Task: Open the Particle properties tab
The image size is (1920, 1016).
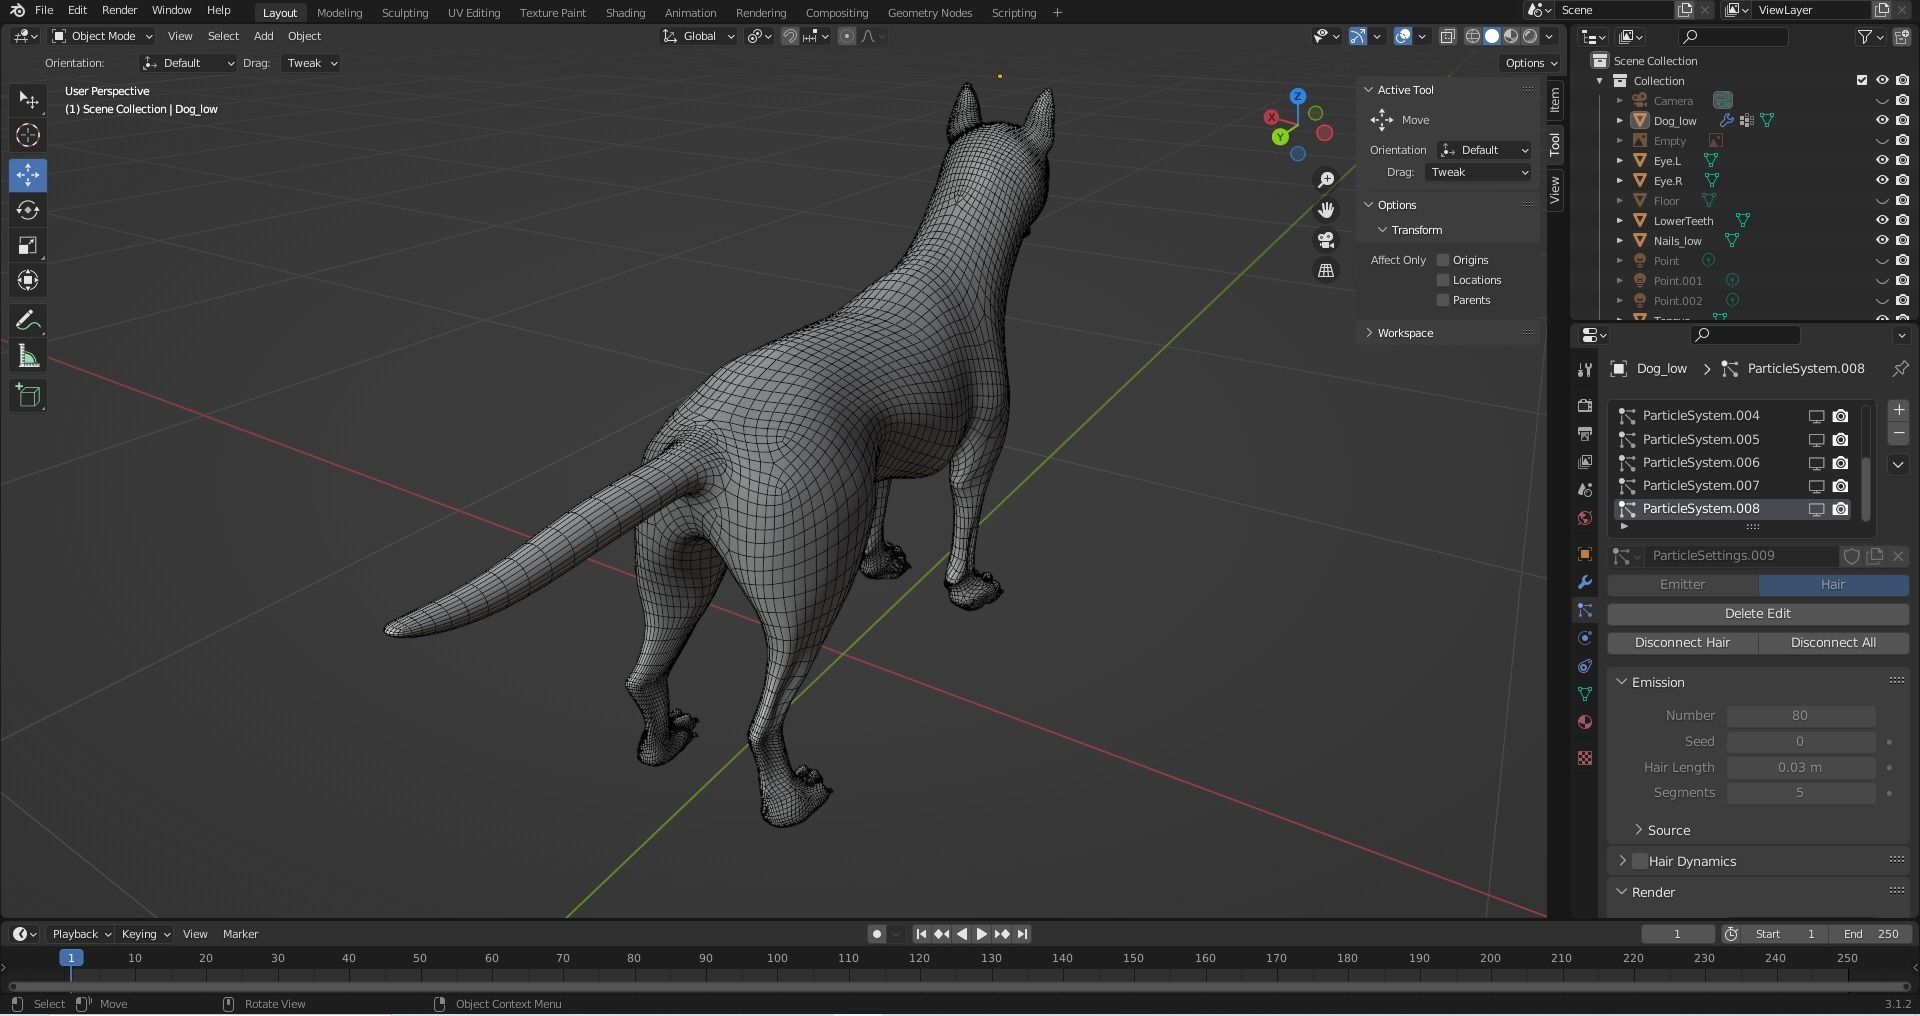Action: (1584, 610)
